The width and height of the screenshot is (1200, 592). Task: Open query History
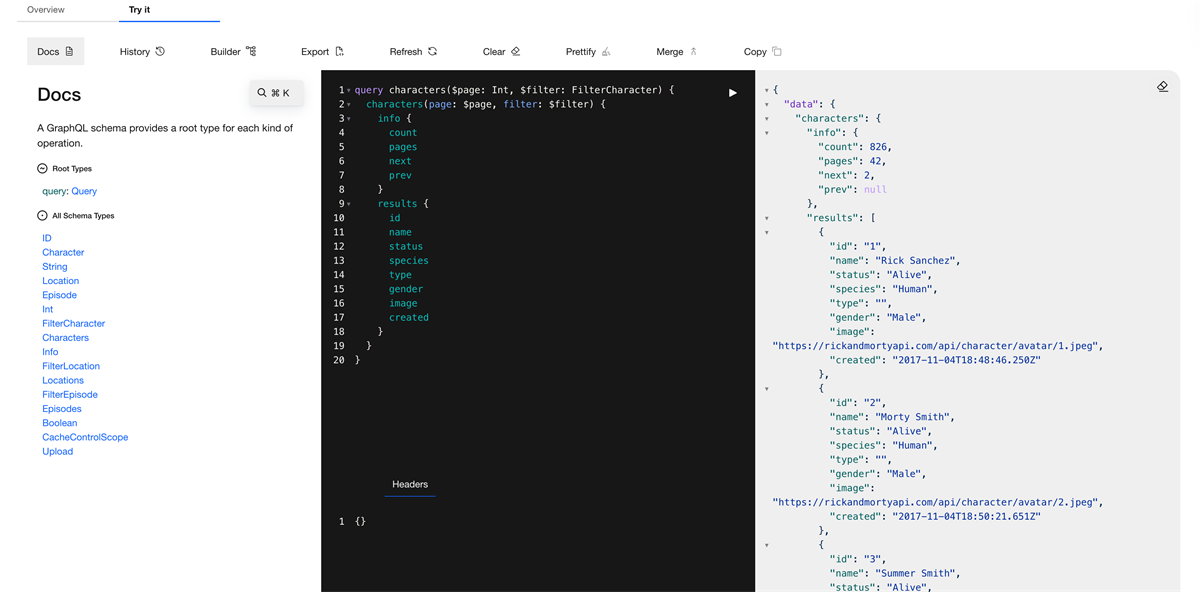[142, 51]
